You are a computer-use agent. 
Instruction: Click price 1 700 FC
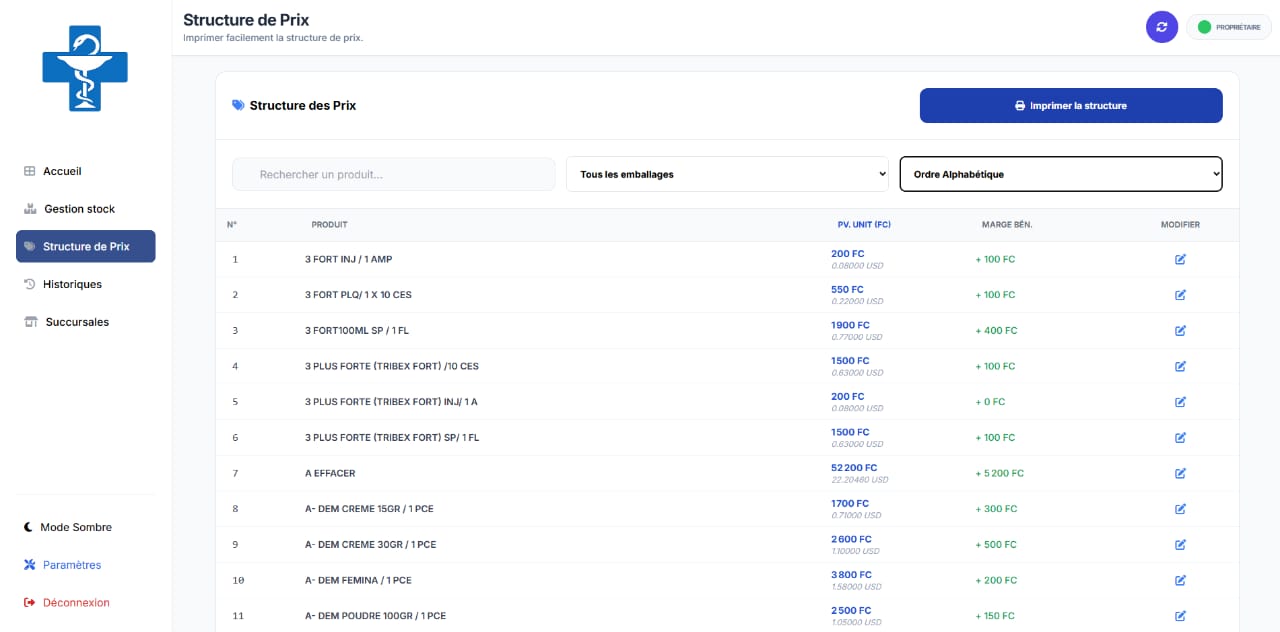coord(850,503)
